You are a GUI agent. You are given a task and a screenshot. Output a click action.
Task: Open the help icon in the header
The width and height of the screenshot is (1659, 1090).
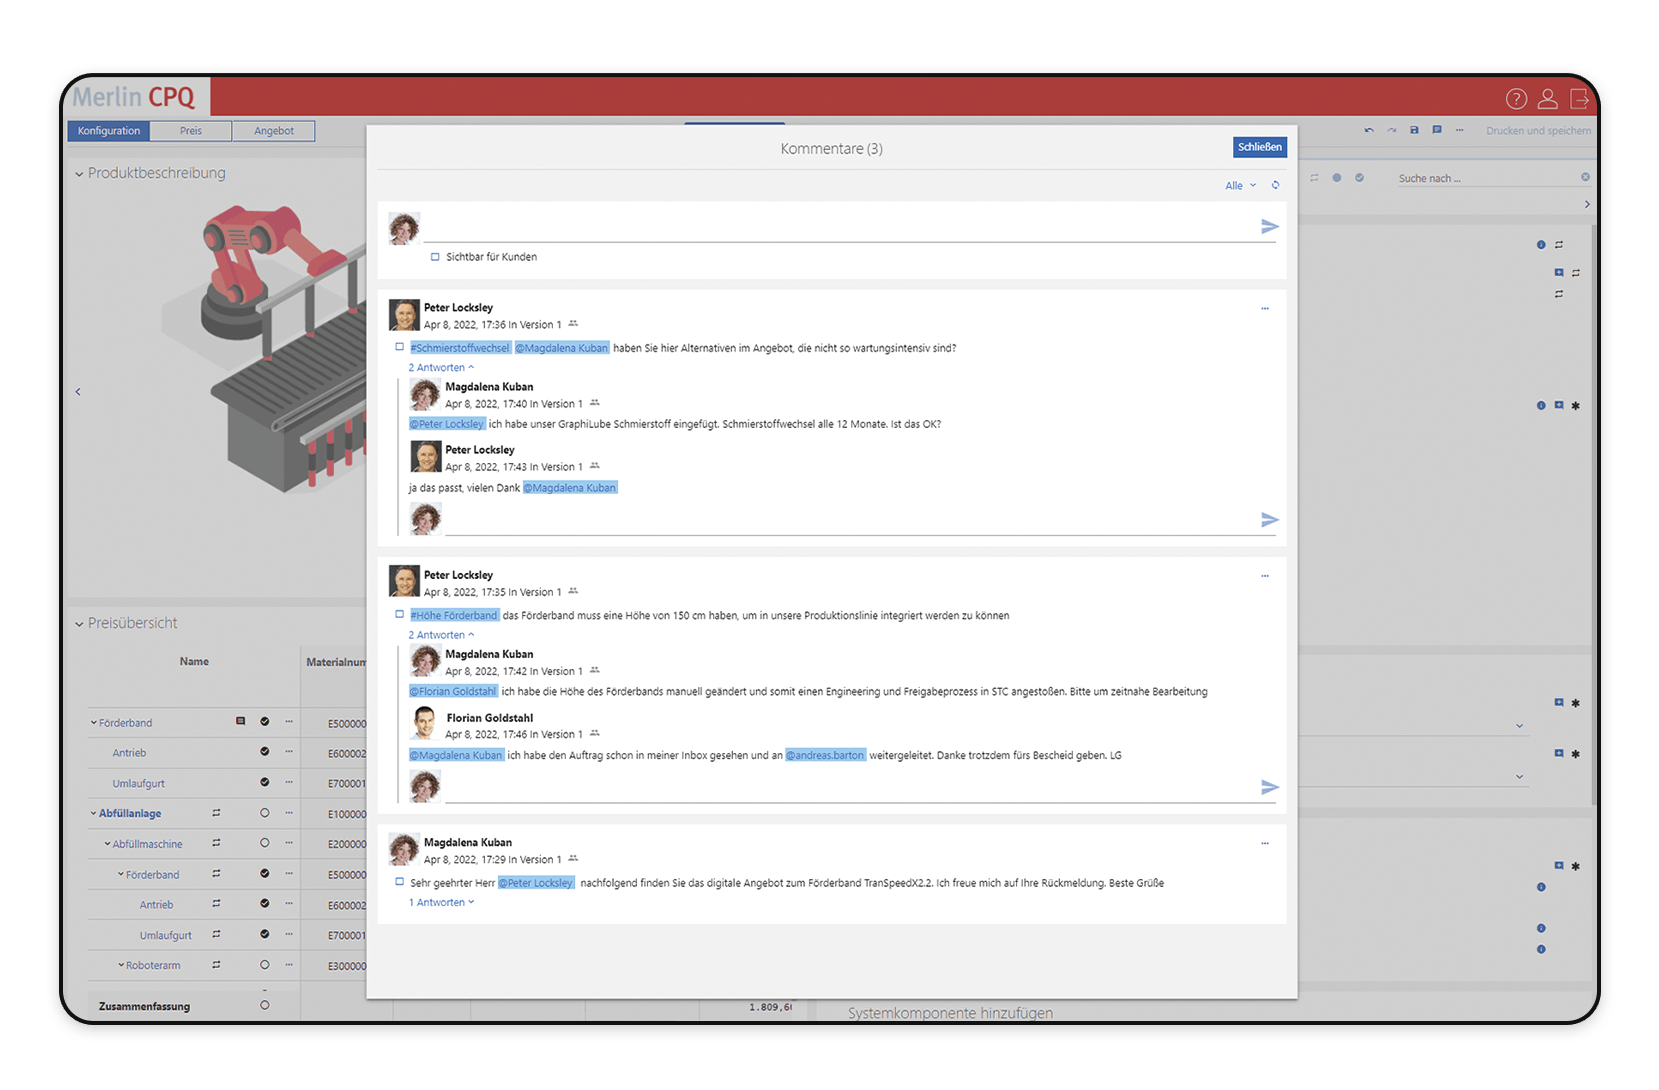click(1516, 98)
